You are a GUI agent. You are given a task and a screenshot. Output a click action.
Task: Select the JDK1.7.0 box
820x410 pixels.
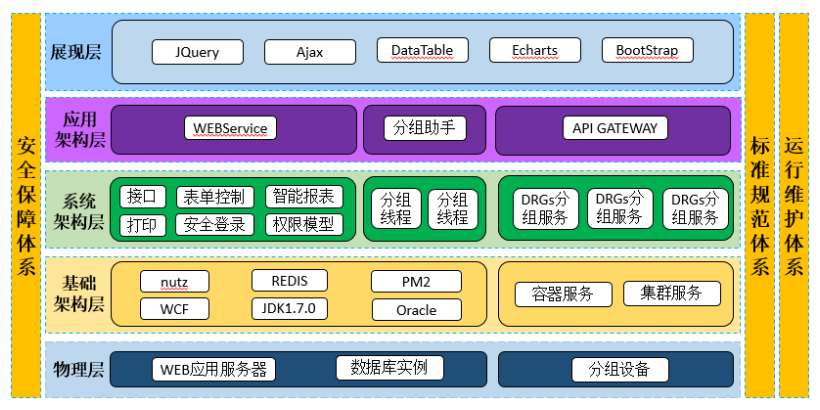(x=289, y=309)
